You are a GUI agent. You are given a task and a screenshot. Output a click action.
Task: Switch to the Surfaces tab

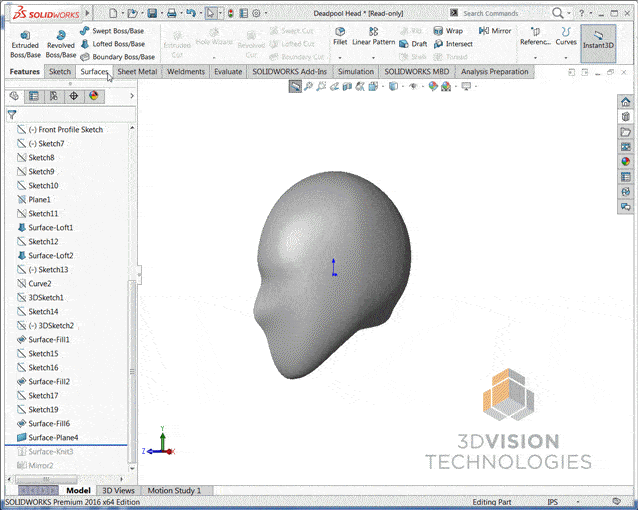pos(94,72)
